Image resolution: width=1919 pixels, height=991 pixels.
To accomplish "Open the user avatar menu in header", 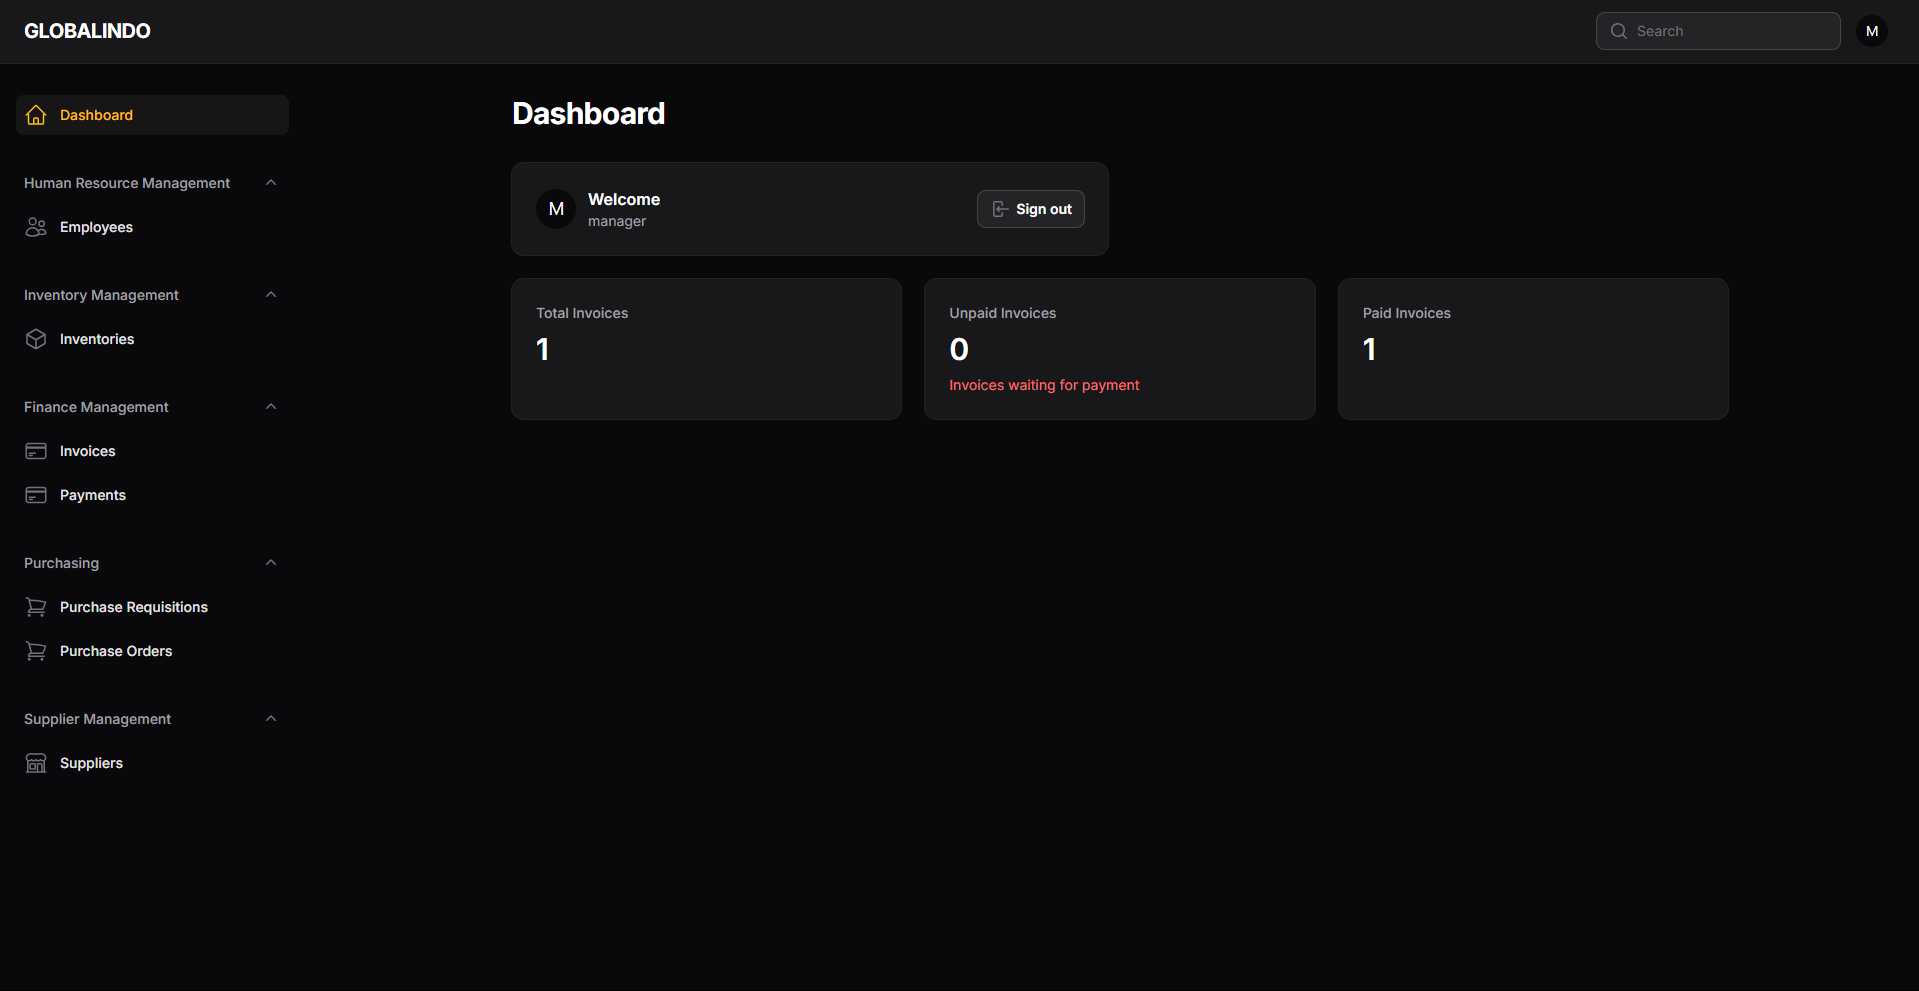I will [1871, 31].
